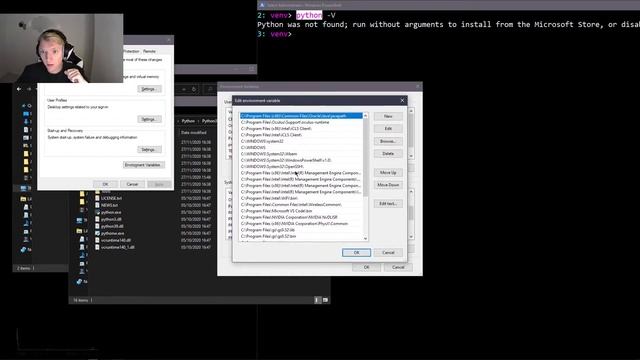
Task: Select the plain C:\WINDOWS entry
Action: pos(301,147)
